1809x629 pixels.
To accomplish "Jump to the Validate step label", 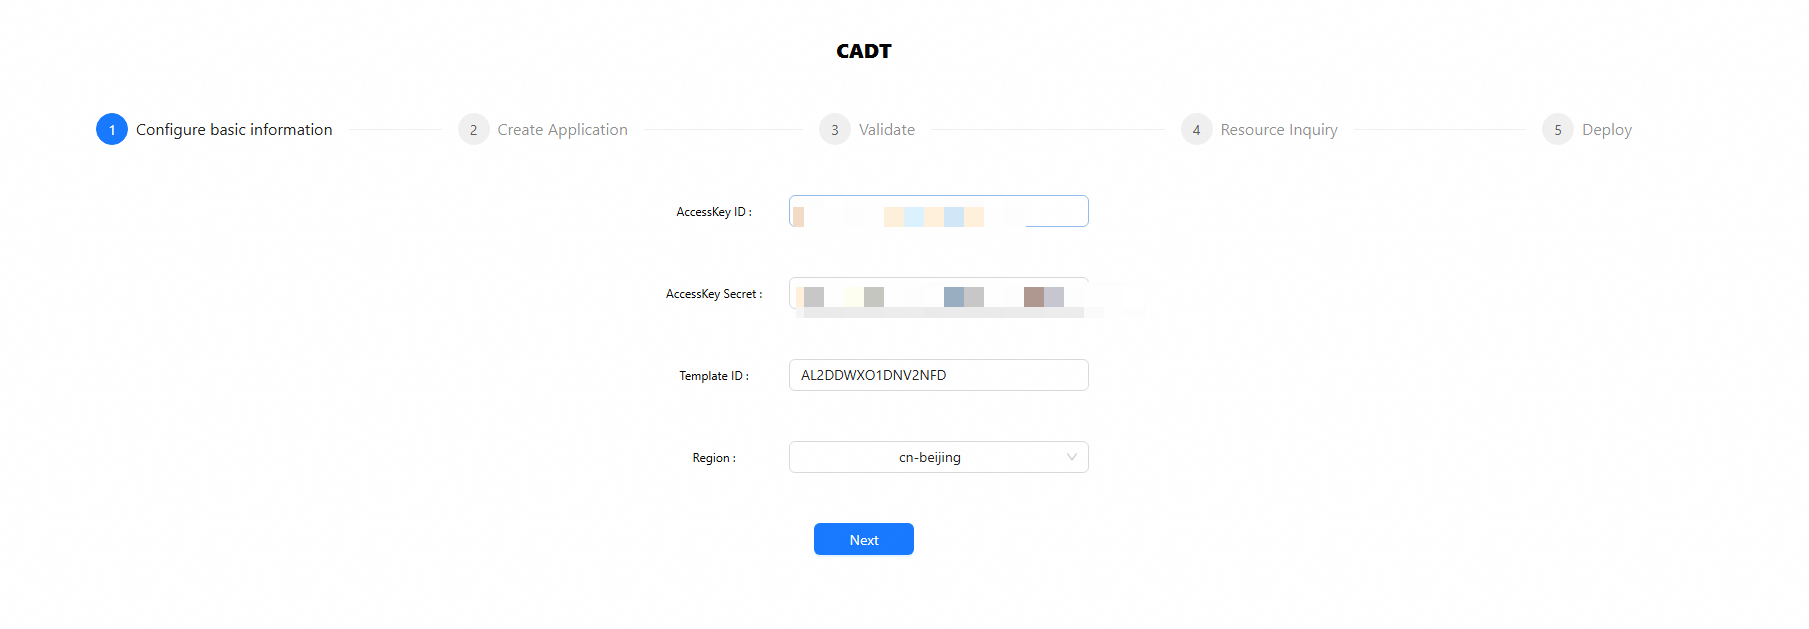I will [886, 130].
